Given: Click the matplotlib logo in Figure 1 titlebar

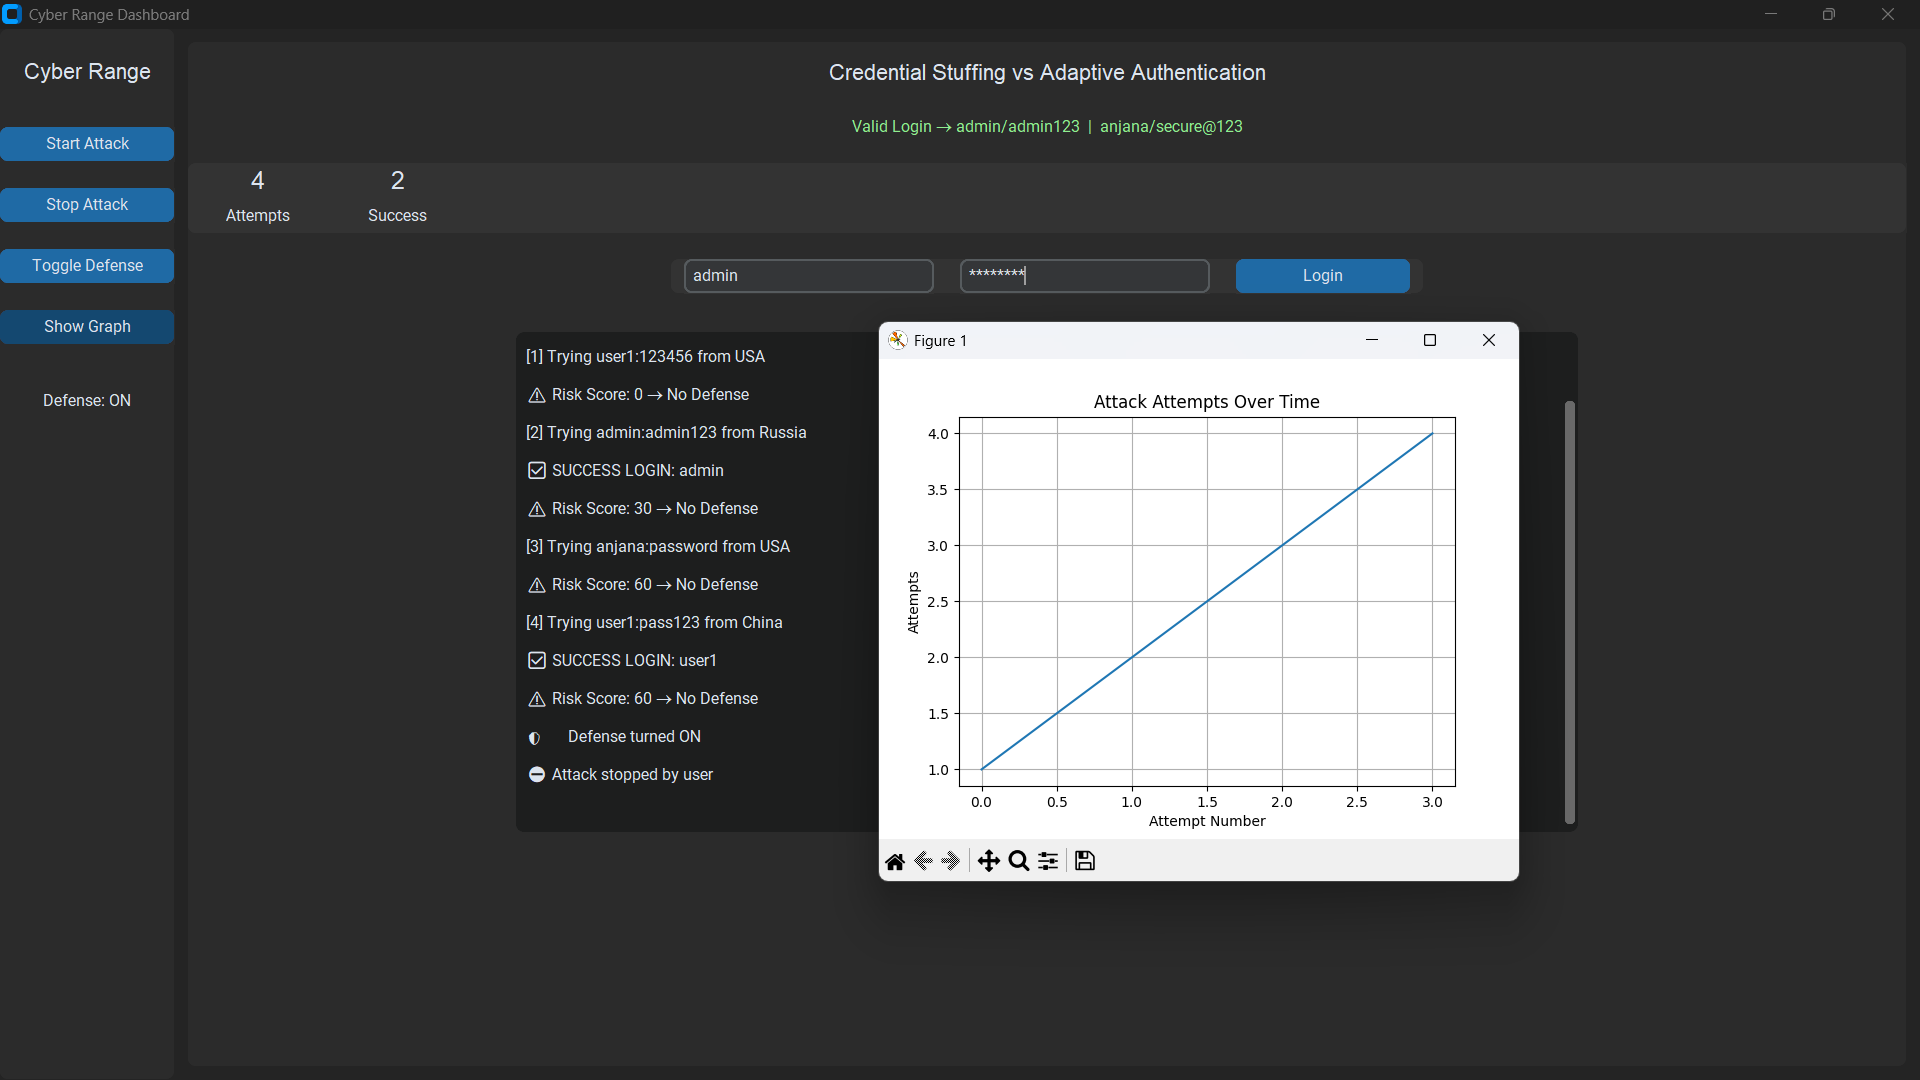Looking at the screenshot, I should point(897,340).
